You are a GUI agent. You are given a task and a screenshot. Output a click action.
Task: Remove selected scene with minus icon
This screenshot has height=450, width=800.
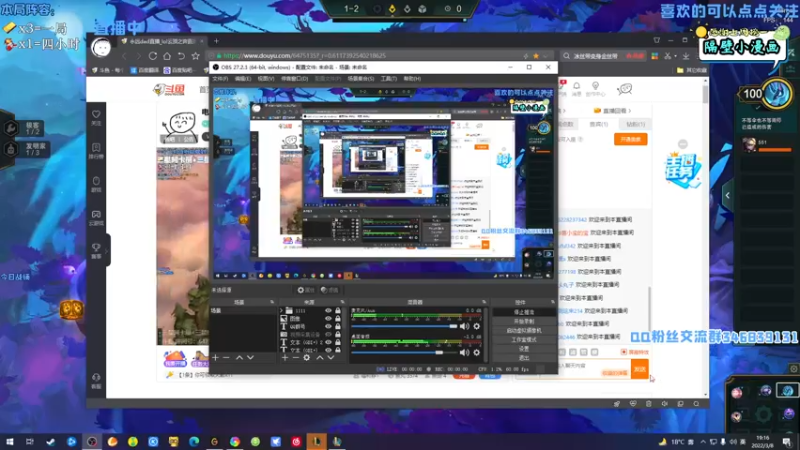[x=227, y=358]
